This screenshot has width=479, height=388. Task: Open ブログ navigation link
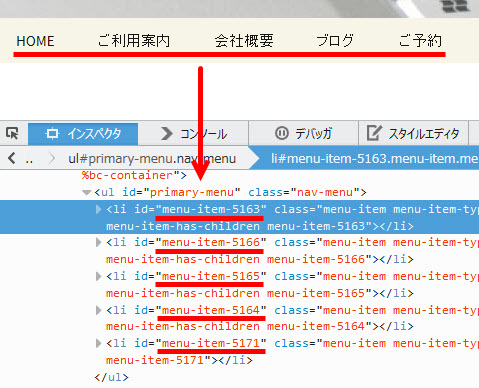coord(335,41)
